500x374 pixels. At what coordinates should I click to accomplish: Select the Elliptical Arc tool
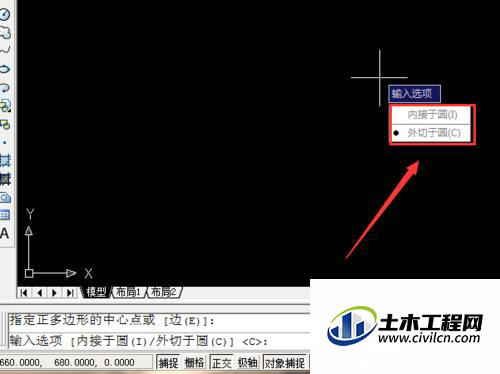(x=5, y=88)
